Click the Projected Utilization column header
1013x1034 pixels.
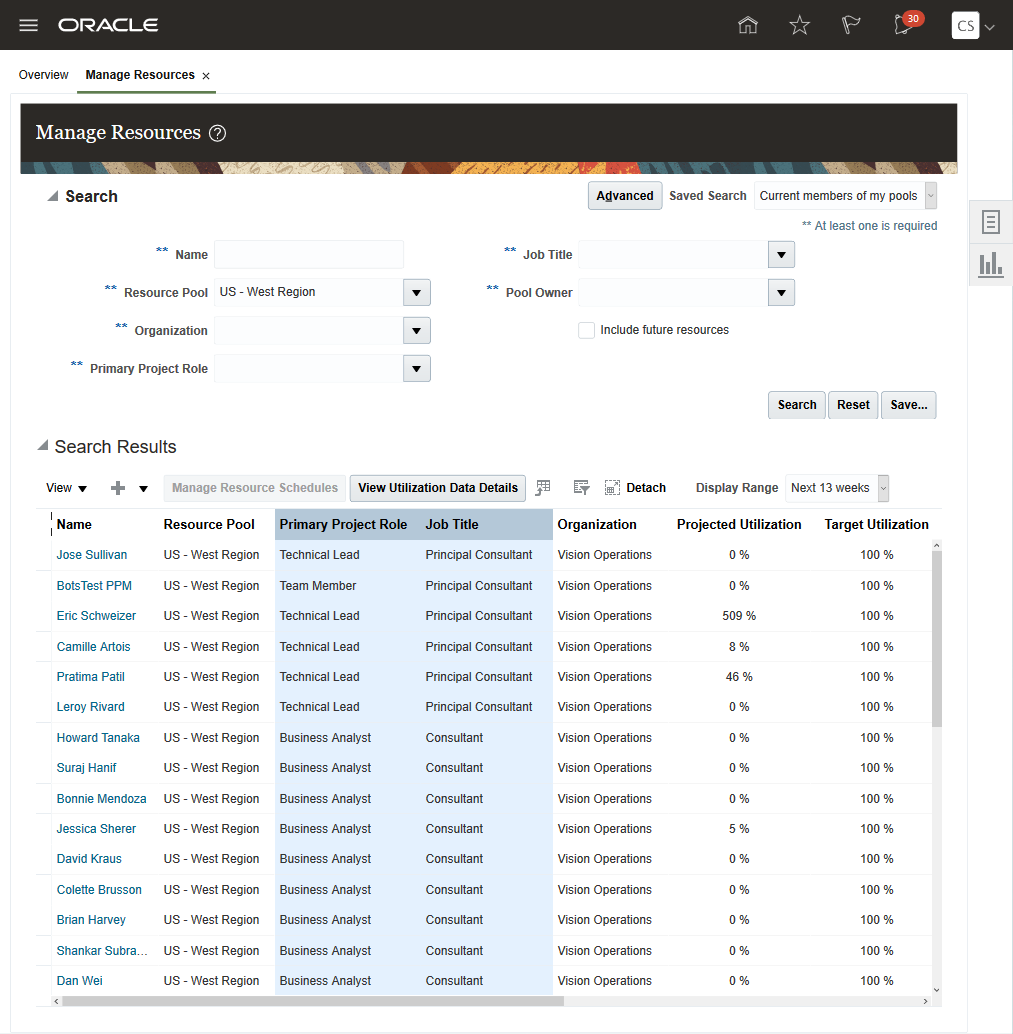click(x=739, y=525)
